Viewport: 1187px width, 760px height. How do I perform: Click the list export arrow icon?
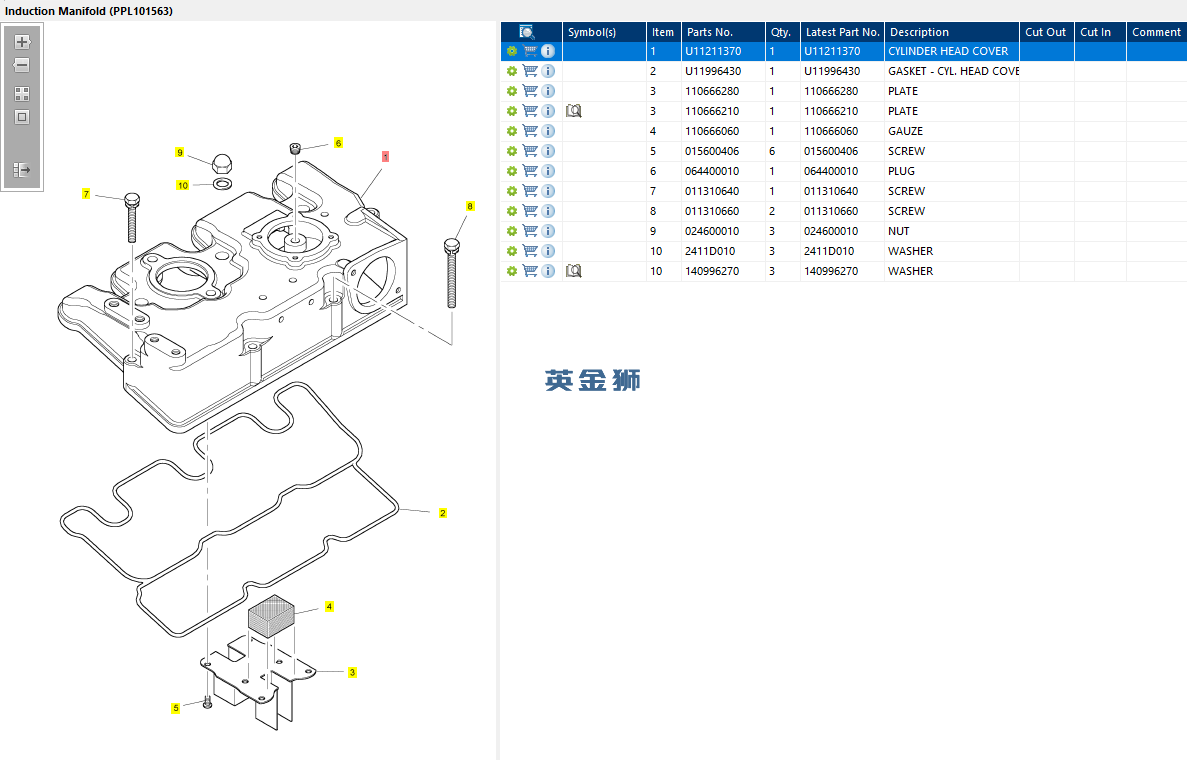(22, 170)
